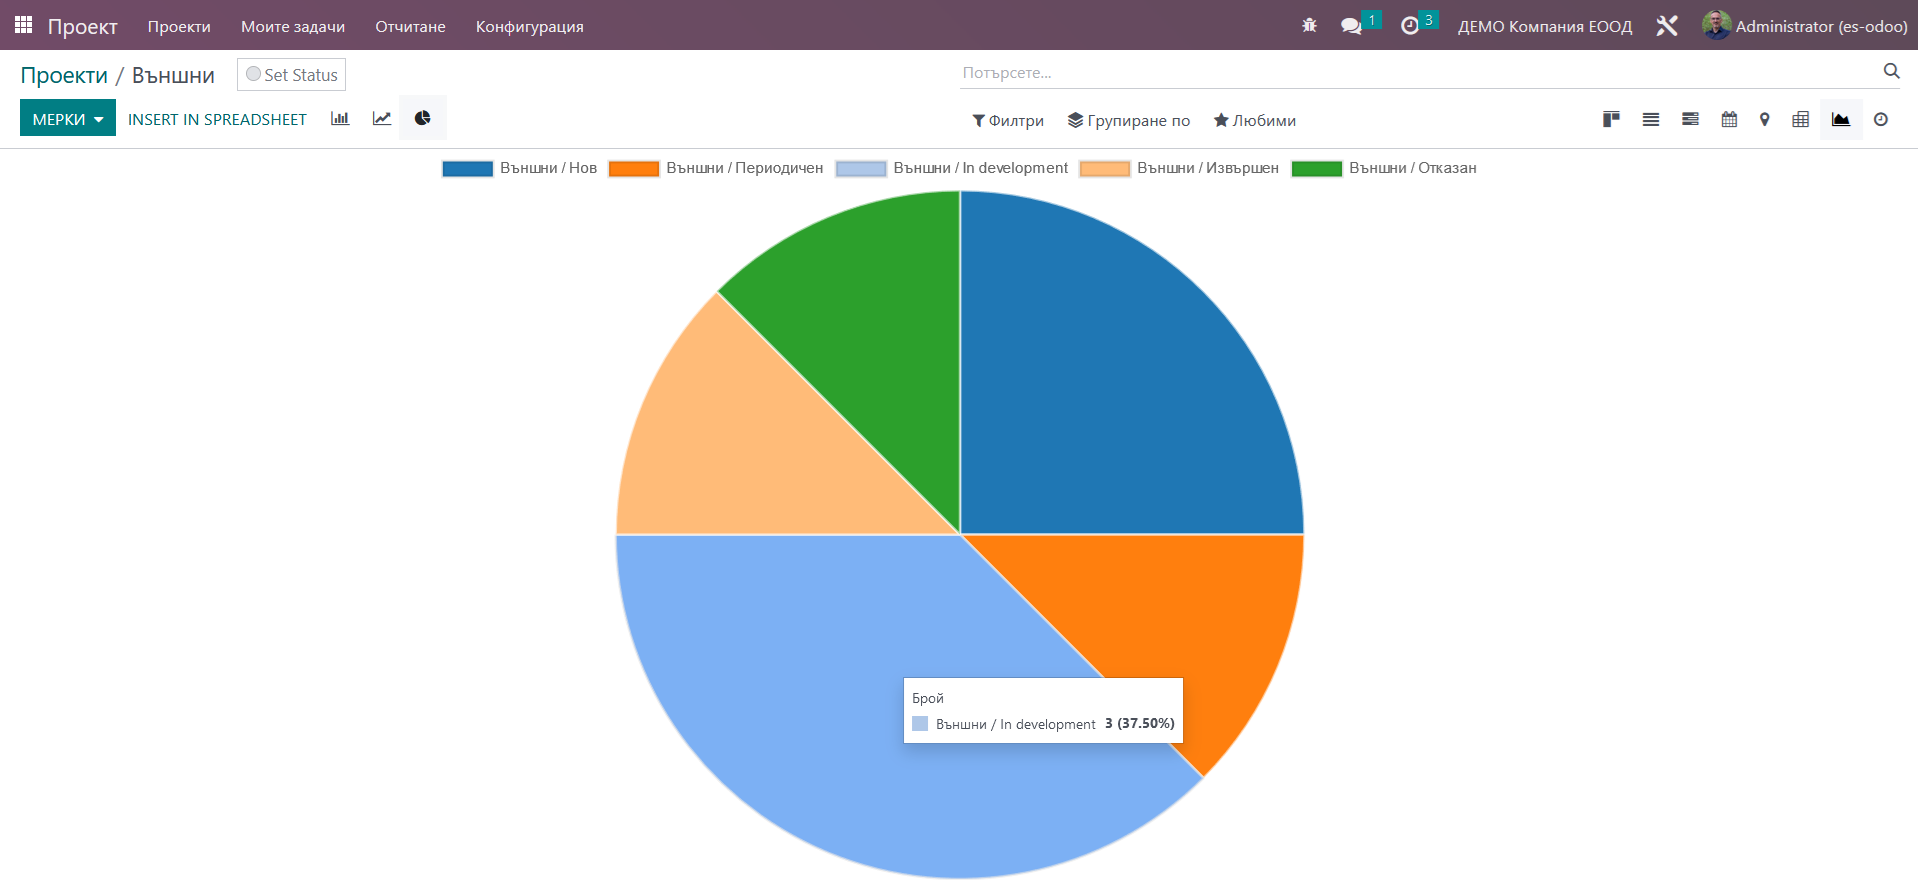1920x880 pixels.
Task: Switch to the Gantt-style rows view icon
Action: coord(1690,120)
